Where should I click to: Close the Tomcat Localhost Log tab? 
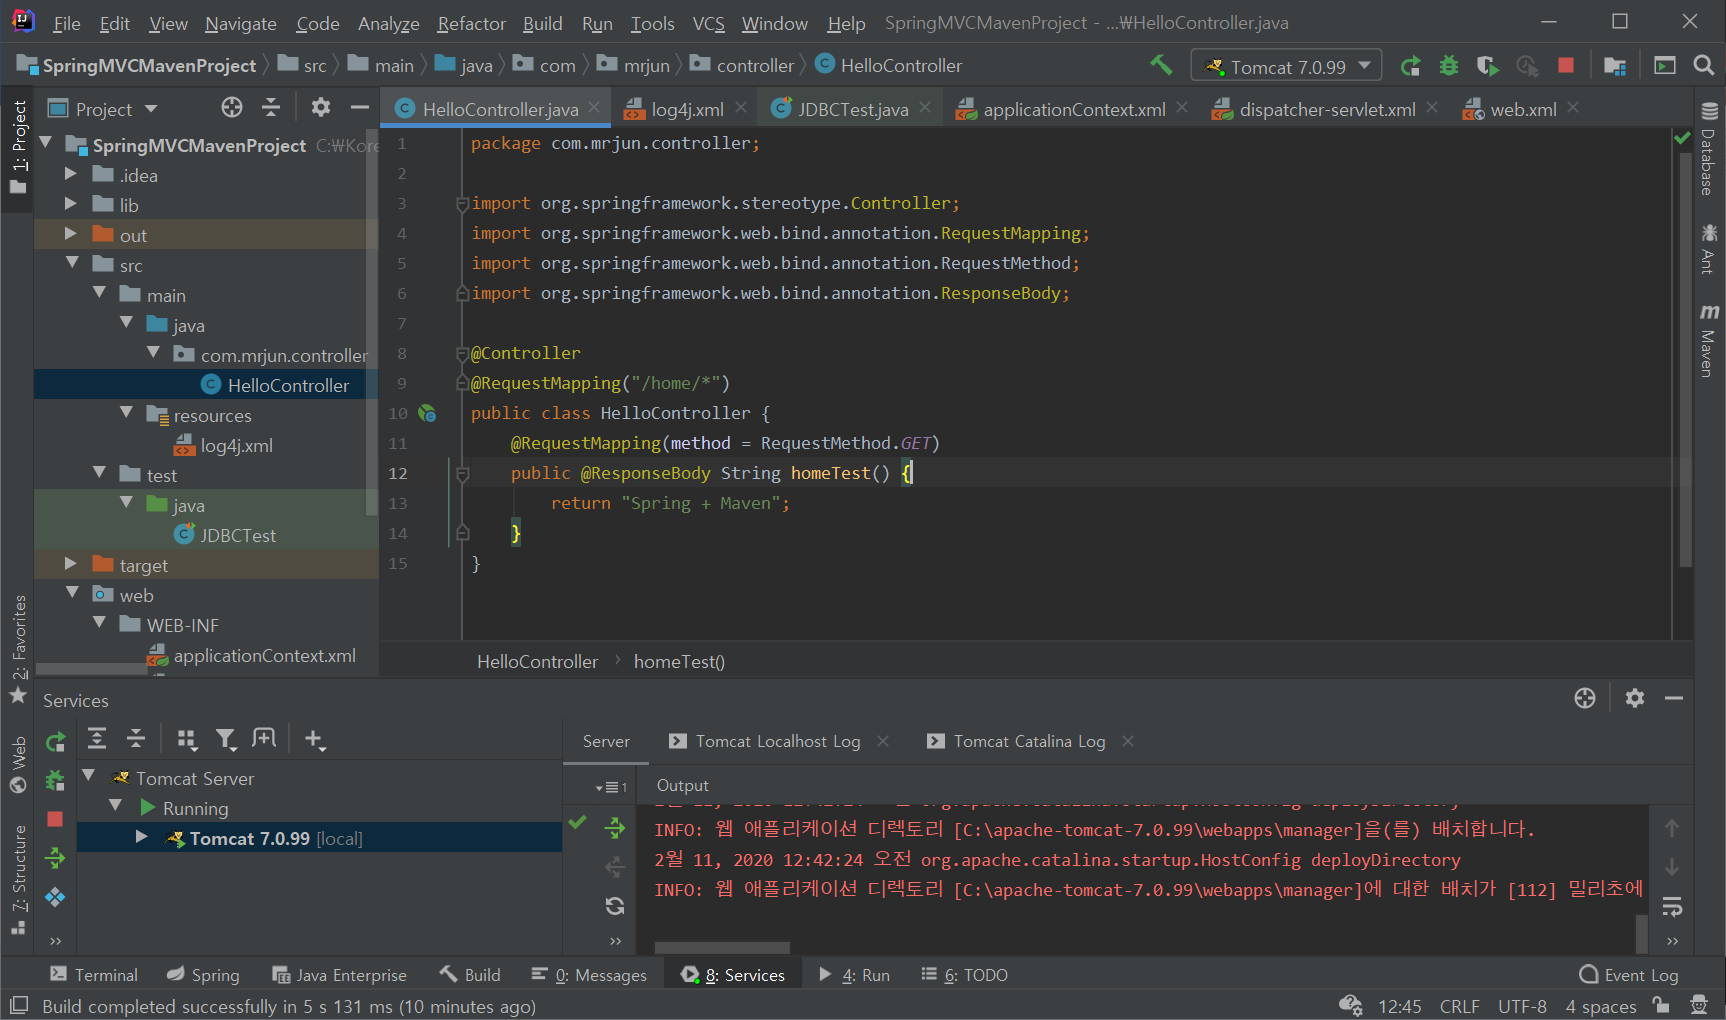pos(883,741)
